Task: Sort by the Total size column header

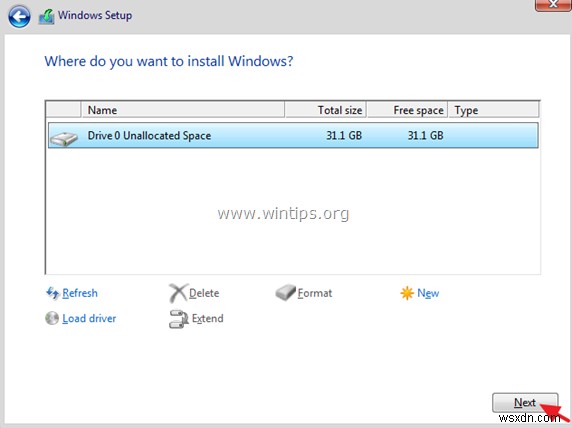Action: coord(325,110)
